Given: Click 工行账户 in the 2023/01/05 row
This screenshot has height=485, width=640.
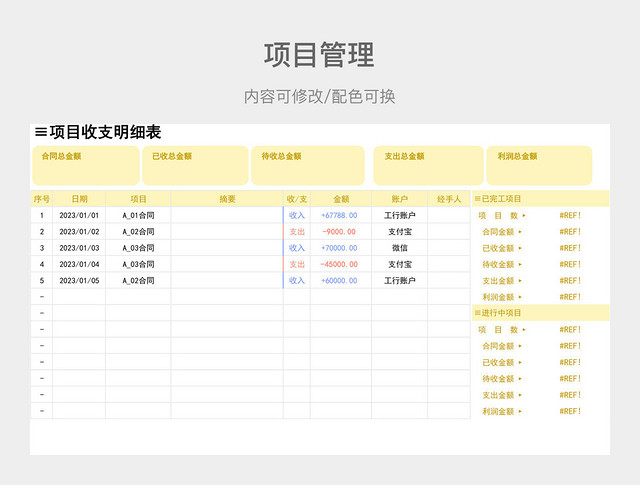Looking at the screenshot, I should click(x=400, y=280).
